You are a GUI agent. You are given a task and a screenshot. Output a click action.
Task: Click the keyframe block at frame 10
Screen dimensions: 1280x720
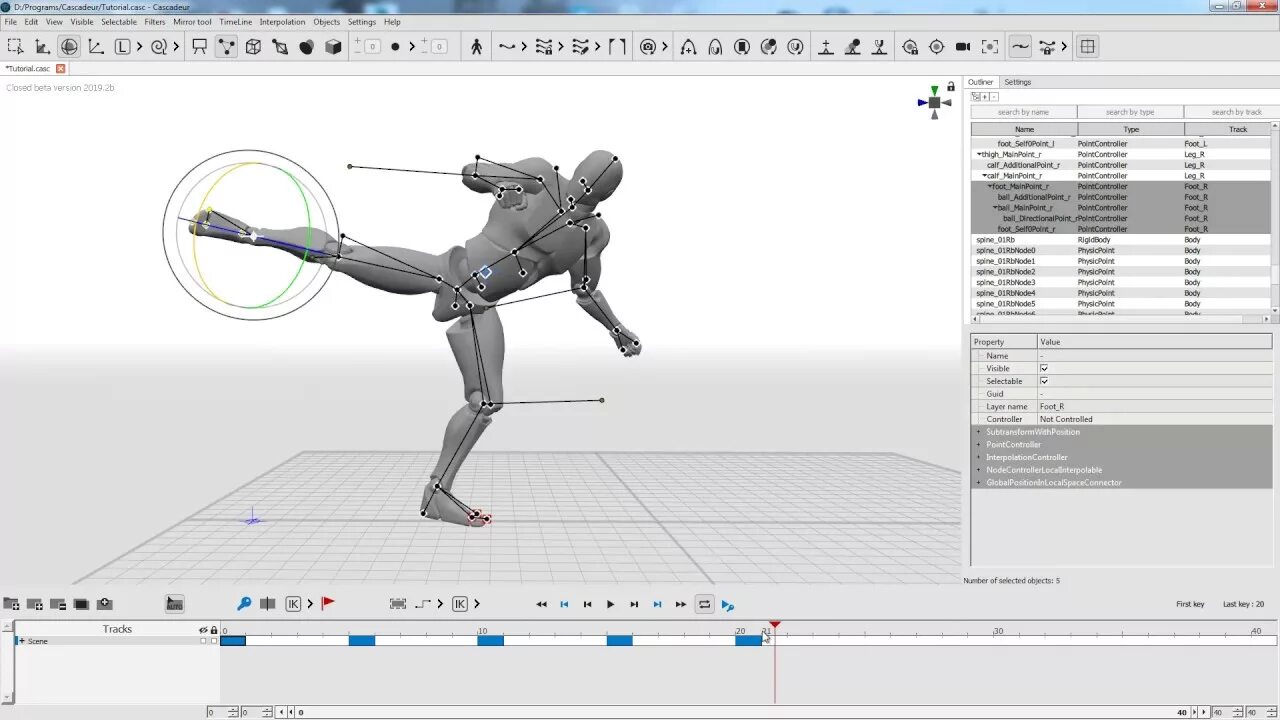(490, 640)
